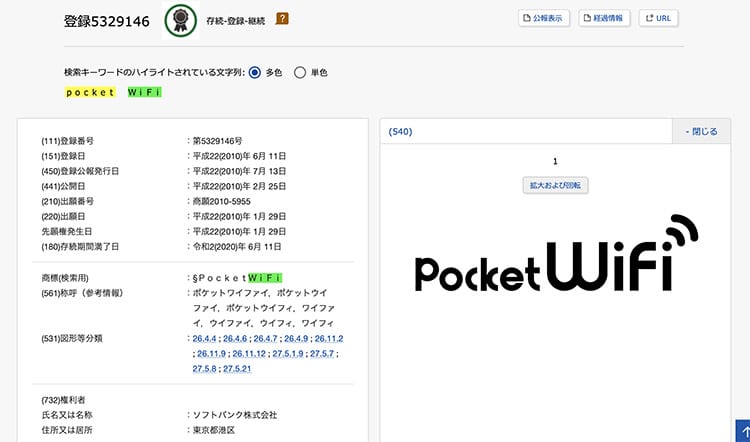Collapse the panel with 閉じる

[701, 132]
